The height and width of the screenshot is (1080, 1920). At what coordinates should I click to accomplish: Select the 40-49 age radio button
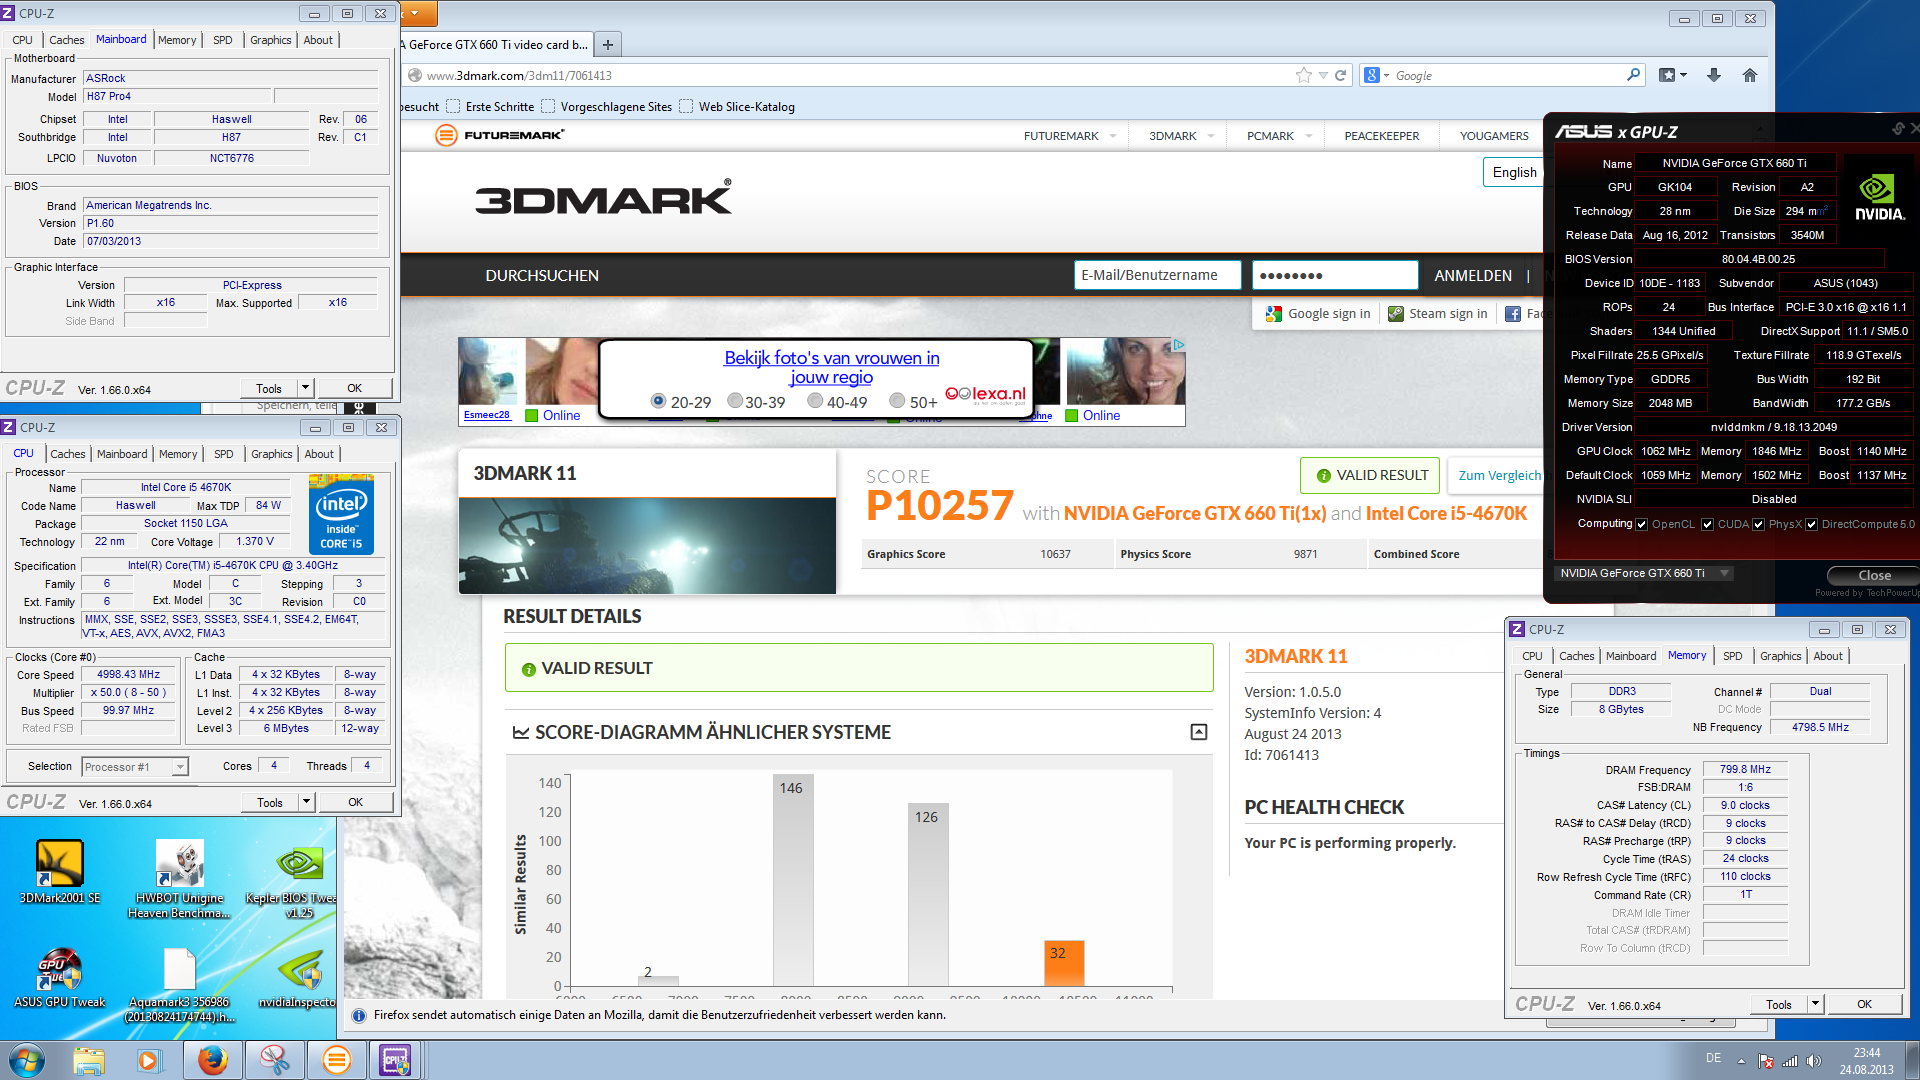coord(815,401)
